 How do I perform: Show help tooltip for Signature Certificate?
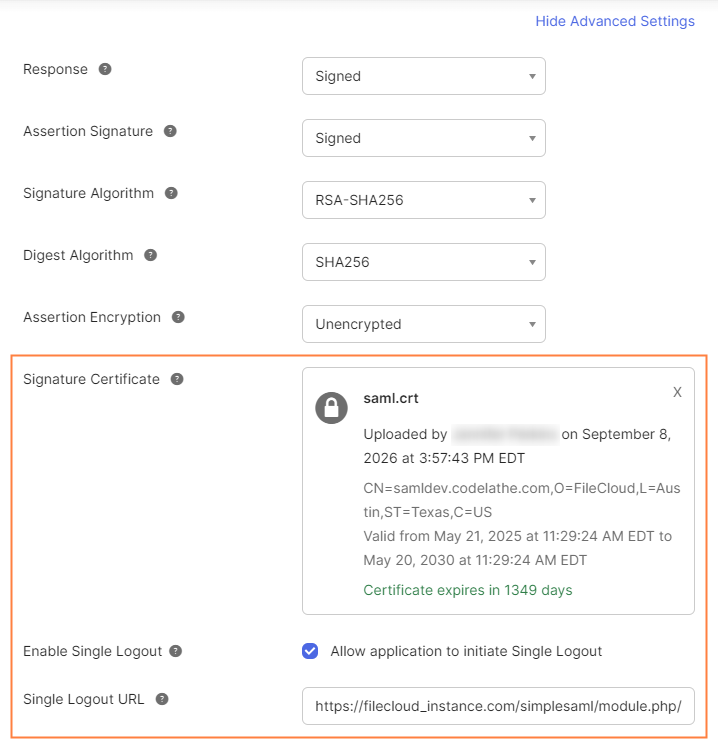pyautogui.click(x=177, y=379)
